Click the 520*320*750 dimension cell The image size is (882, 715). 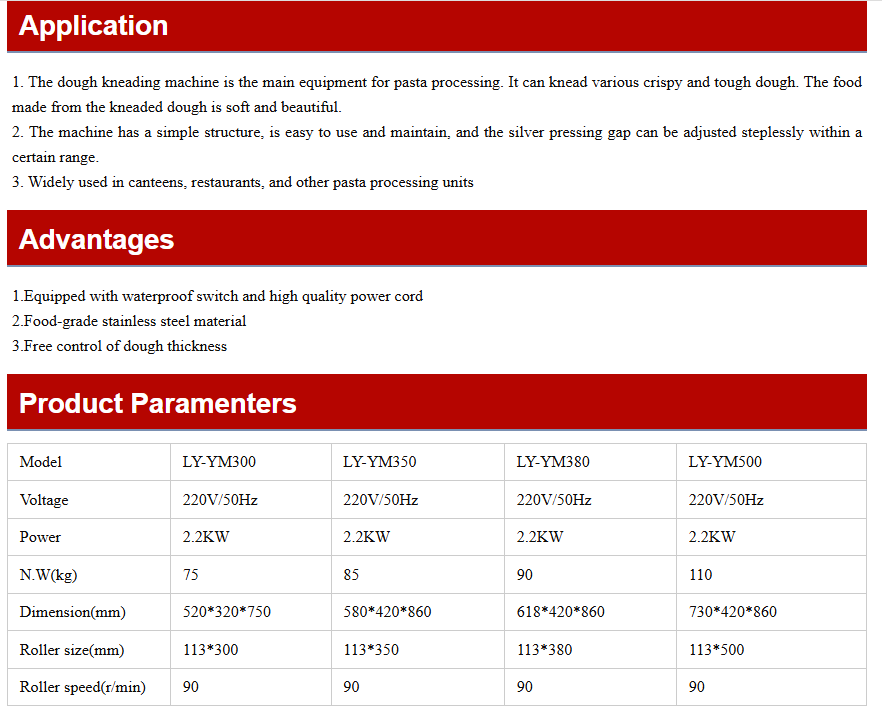coord(227,612)
